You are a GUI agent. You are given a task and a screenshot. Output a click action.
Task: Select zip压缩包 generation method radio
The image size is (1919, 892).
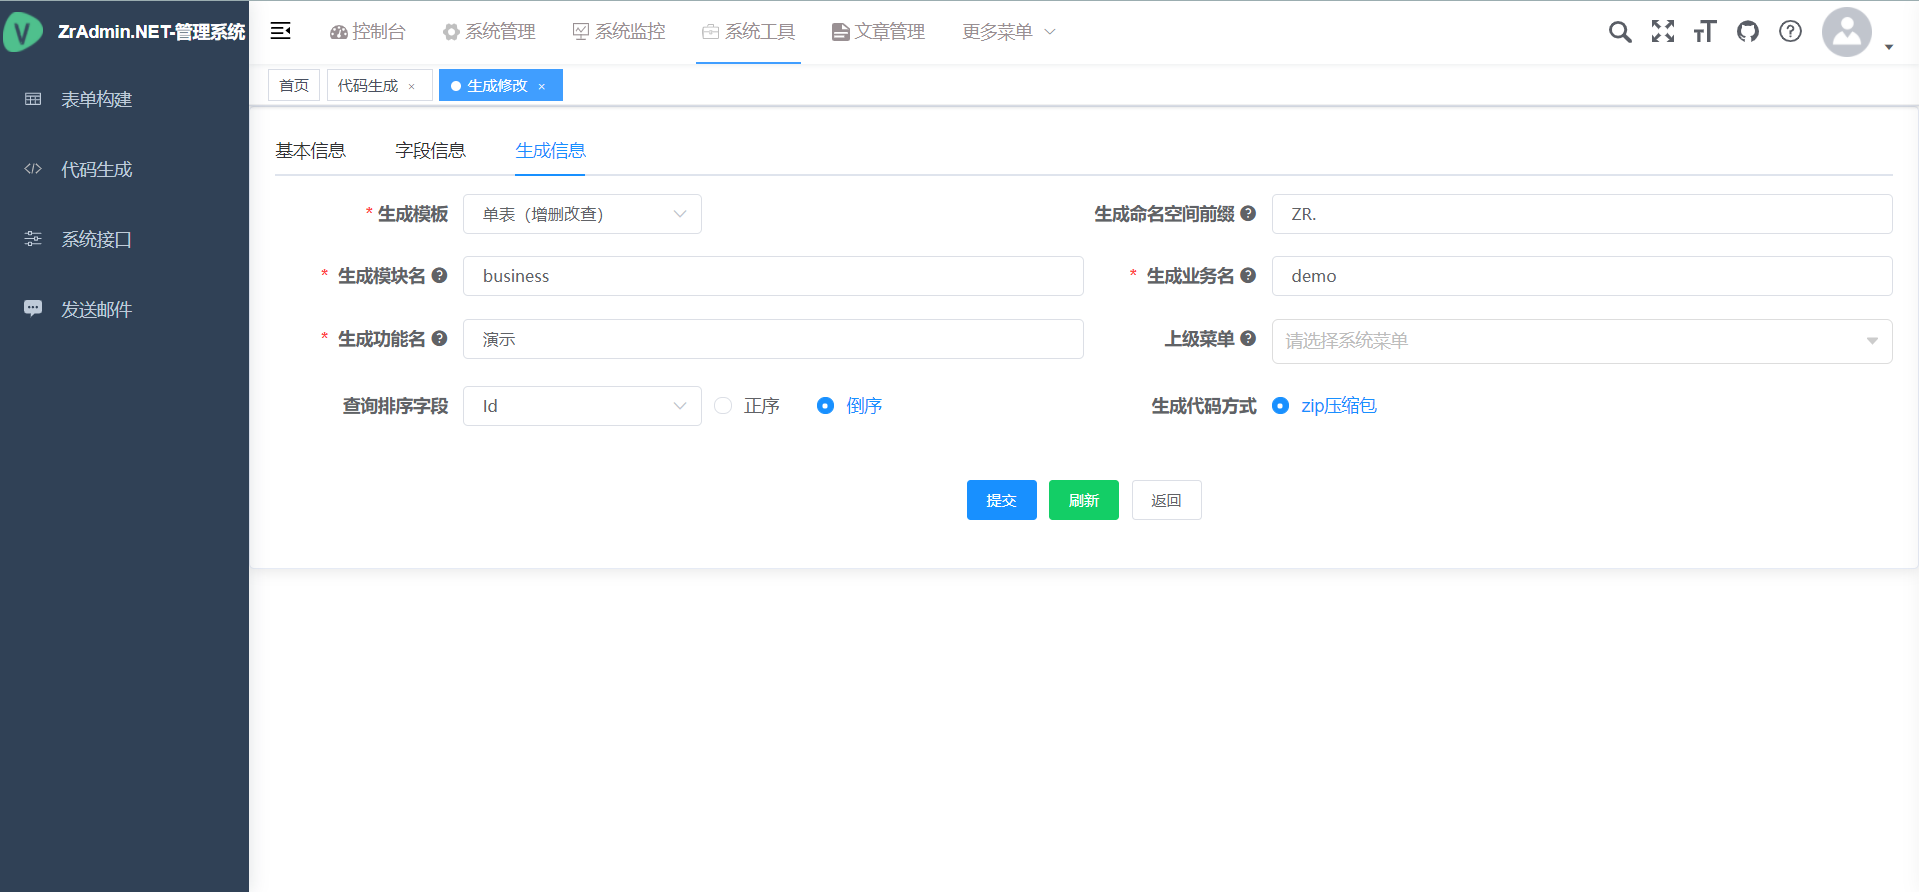pyautogui.click(x=1280, y=406)
